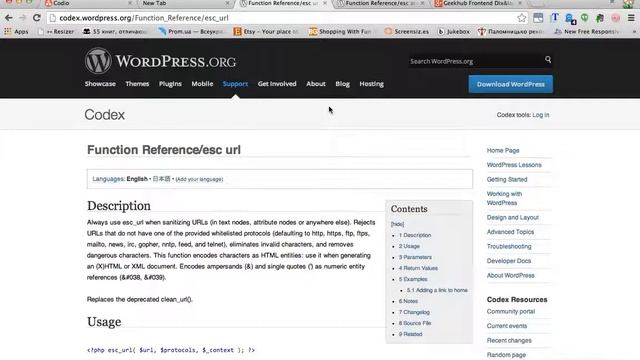Screen dimensions: 640x360
Task: Click the Codex heading
Action: coord(104,115)
